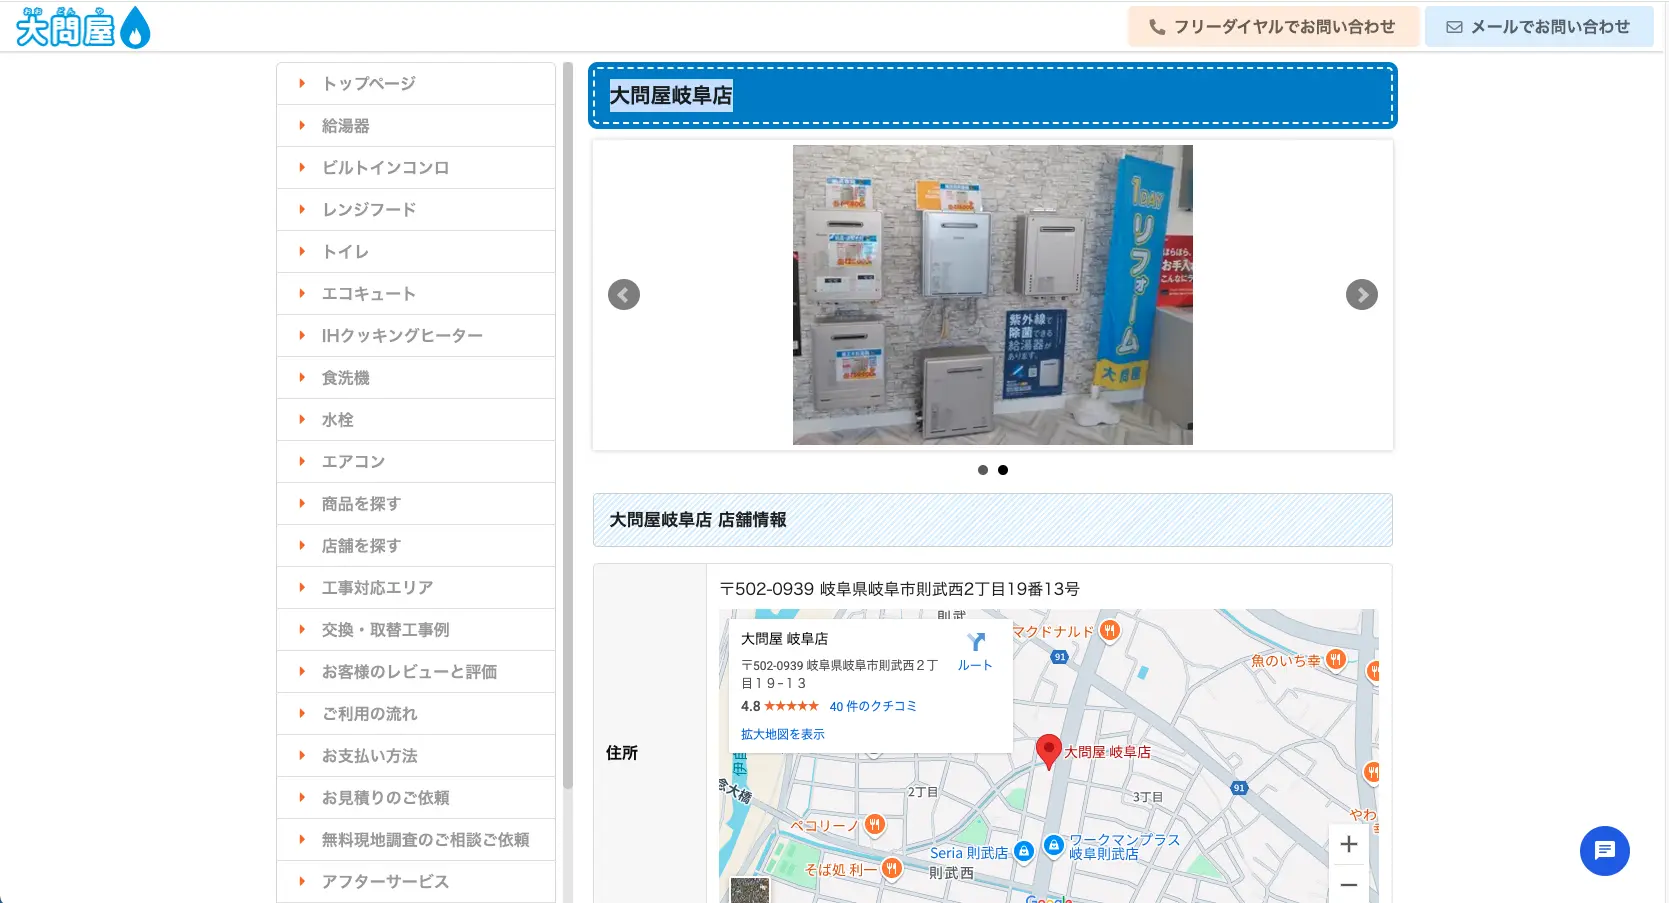Screen dimensions: 1669x903
Task: Open 拡大地図を表示 link
Action: [783, 734]
